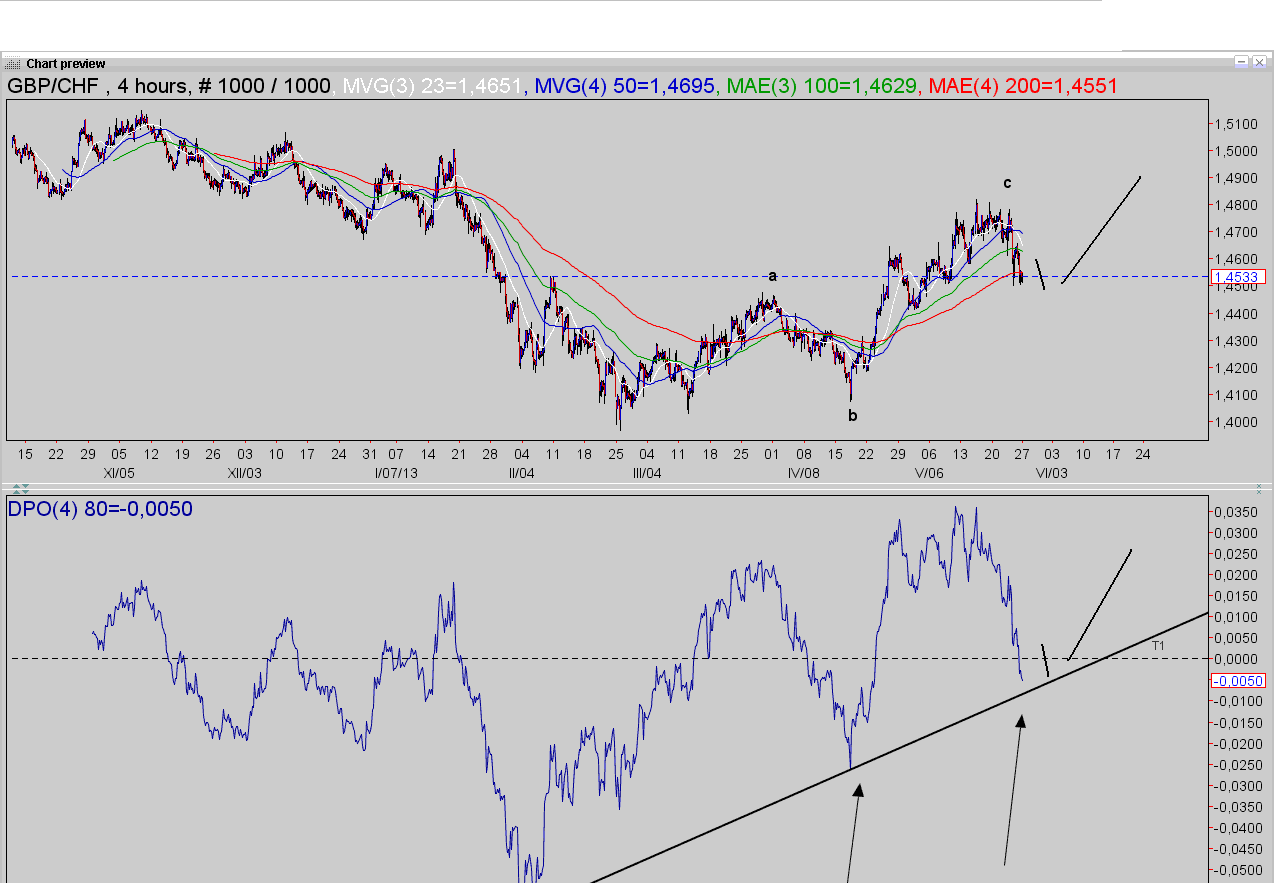The image size is (1274, 883).
Task: Click the 'DPO(4) 80=-0,0050' indicator label
Action: click(100, 509)
